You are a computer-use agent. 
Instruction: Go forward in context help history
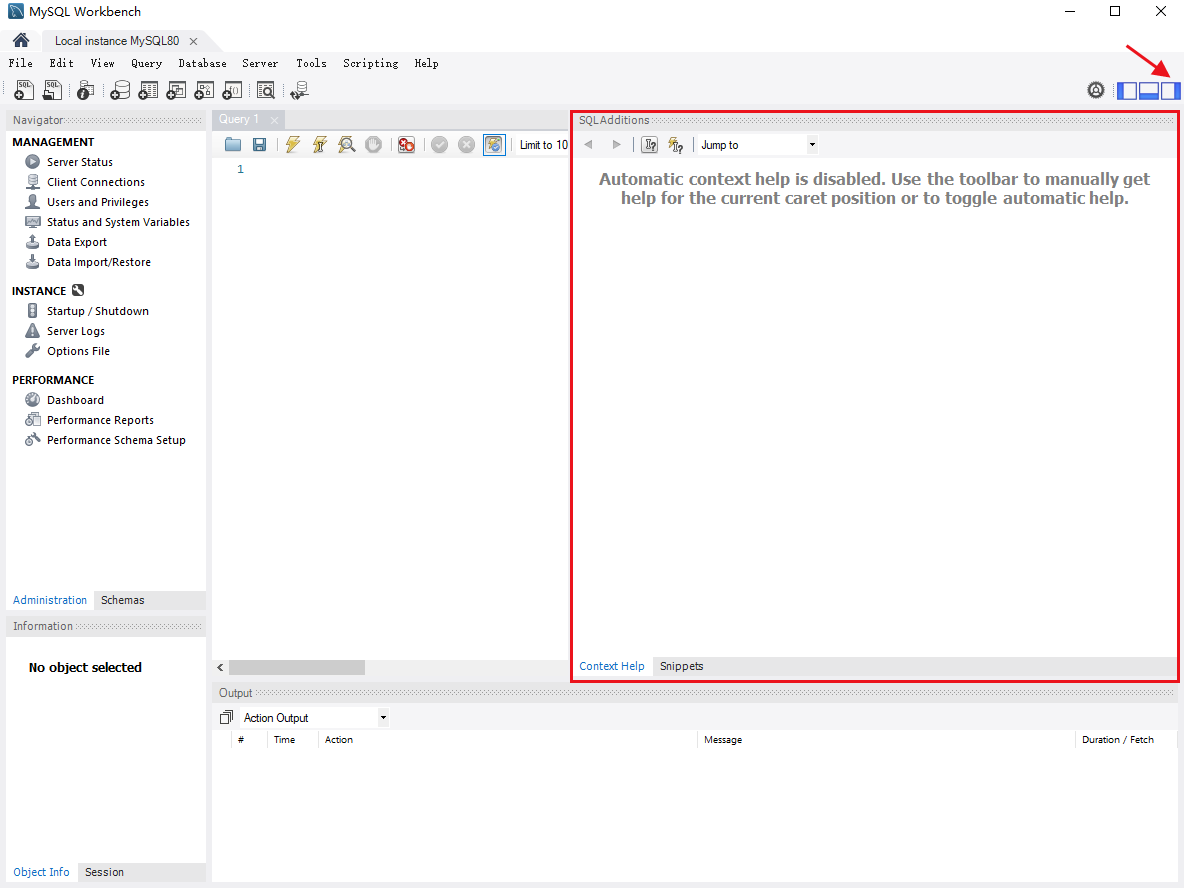tap(617, 144)
